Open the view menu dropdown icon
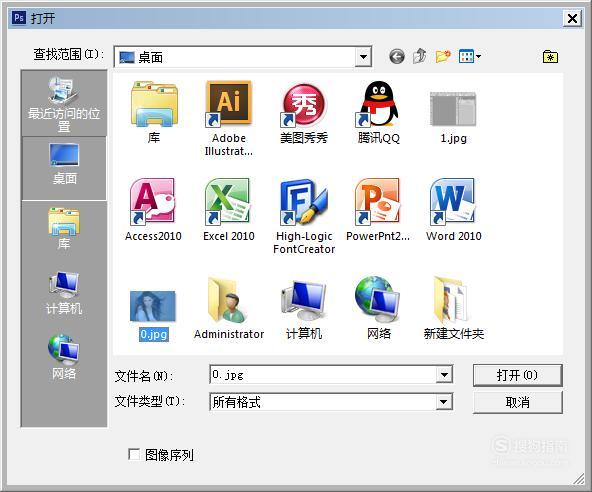Screen dimensions: 592x492 (x=470, y=57)
